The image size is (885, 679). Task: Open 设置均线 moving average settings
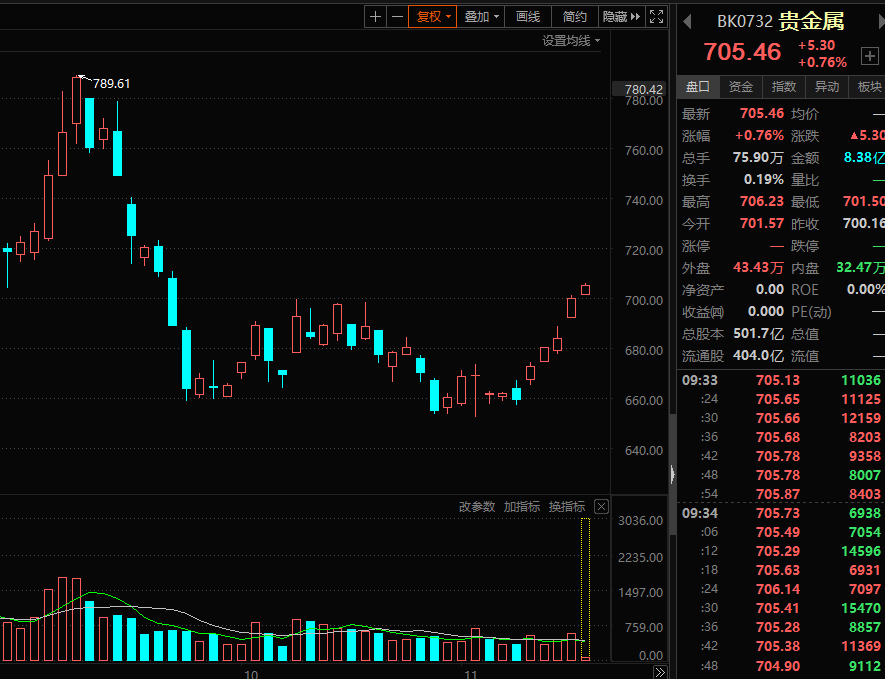click(x=571, y=41)
